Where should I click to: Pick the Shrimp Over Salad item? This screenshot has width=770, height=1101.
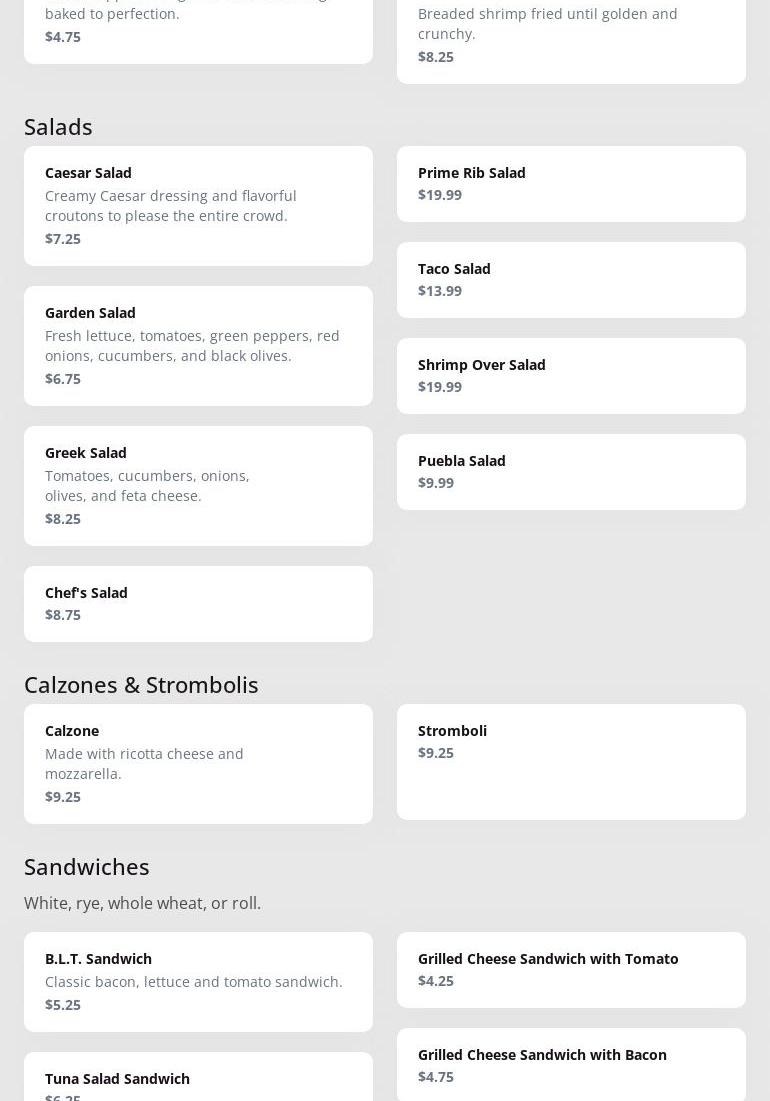pos(571,375)
